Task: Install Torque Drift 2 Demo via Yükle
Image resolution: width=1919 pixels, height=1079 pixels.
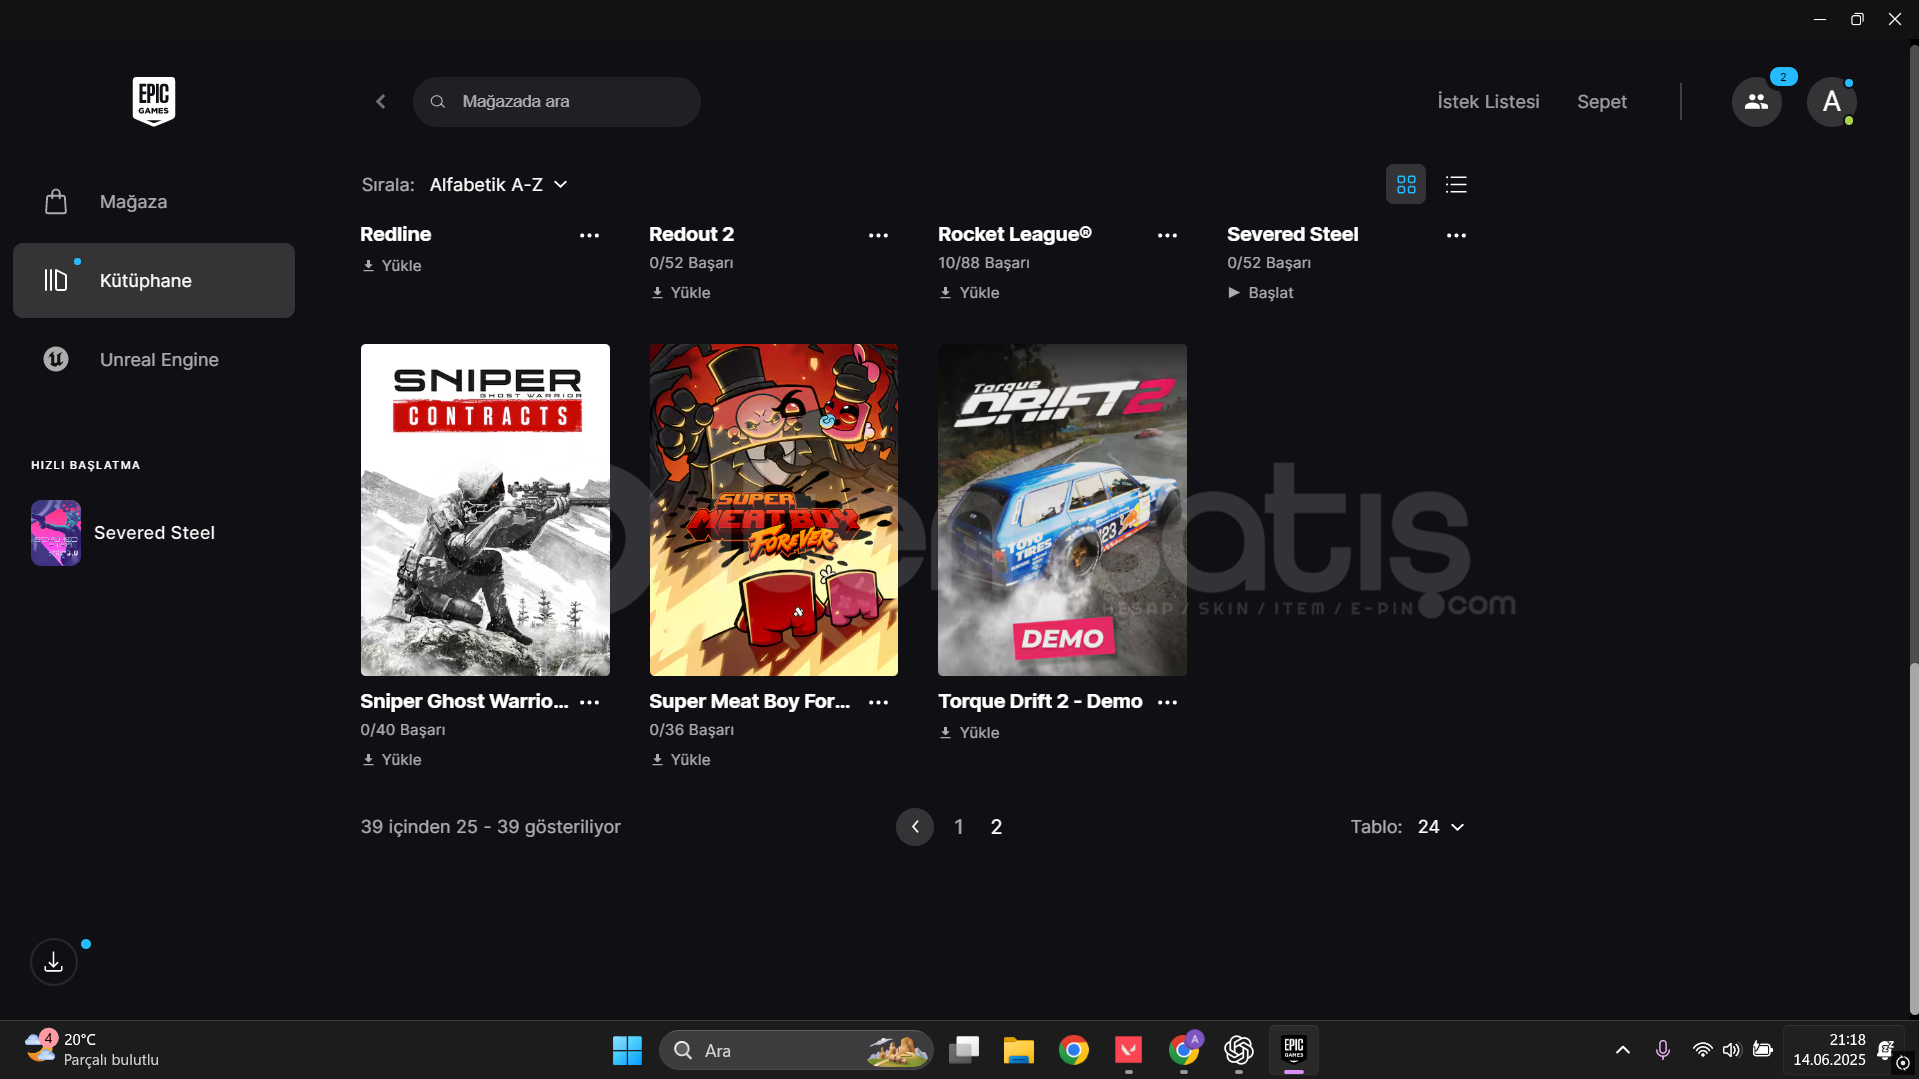Action: pos(970,733)
